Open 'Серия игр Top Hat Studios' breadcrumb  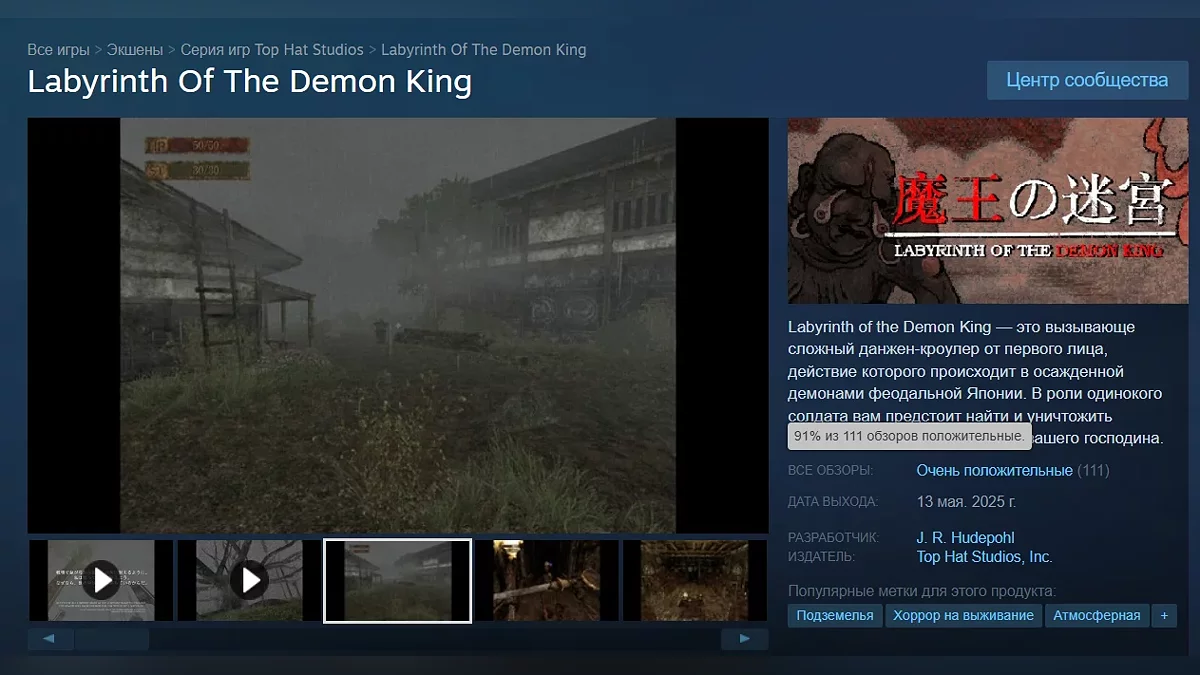click(x=272, y=49)
